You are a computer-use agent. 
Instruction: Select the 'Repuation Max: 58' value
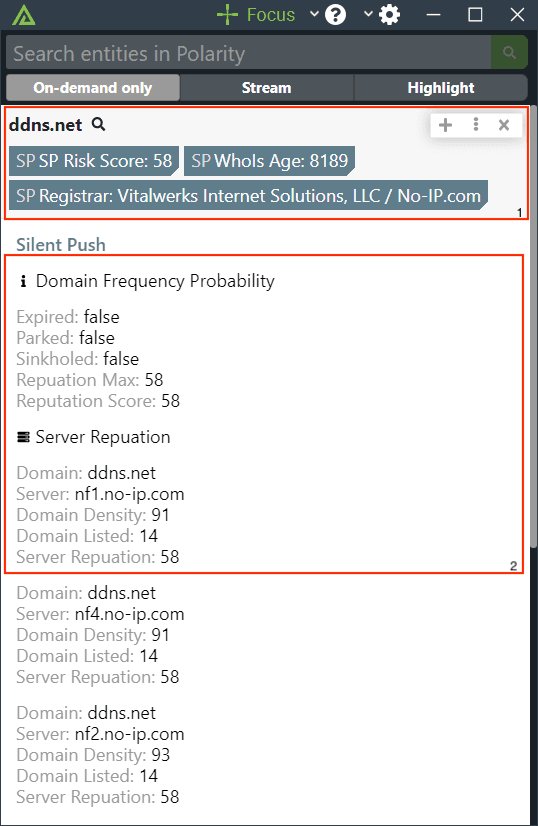tap(154, 380)
